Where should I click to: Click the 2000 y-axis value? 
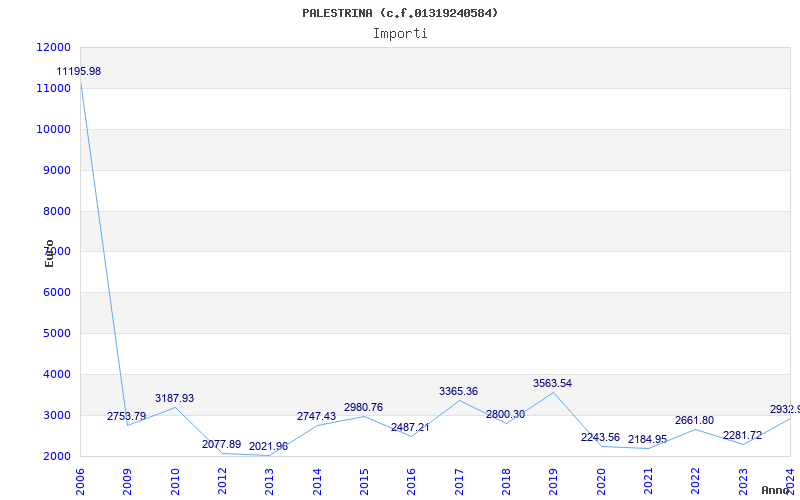pyautogui.click(x=57, y=456)
